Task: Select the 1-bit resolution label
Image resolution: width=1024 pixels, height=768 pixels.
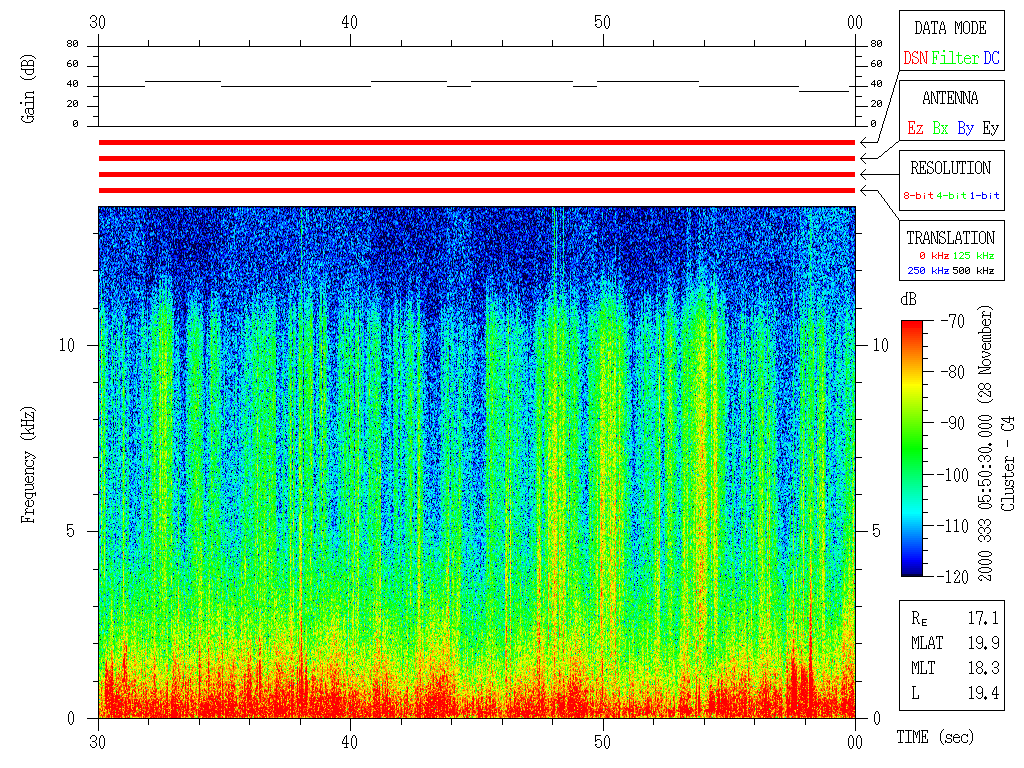Action: pyautogui.click(x=985, y=196)
